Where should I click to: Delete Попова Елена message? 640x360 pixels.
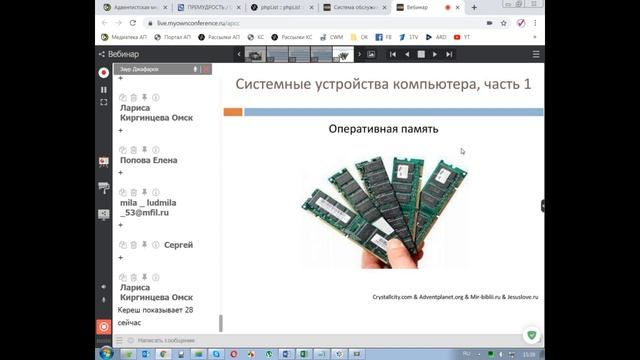pyautogui.click(x=133, y=150)
